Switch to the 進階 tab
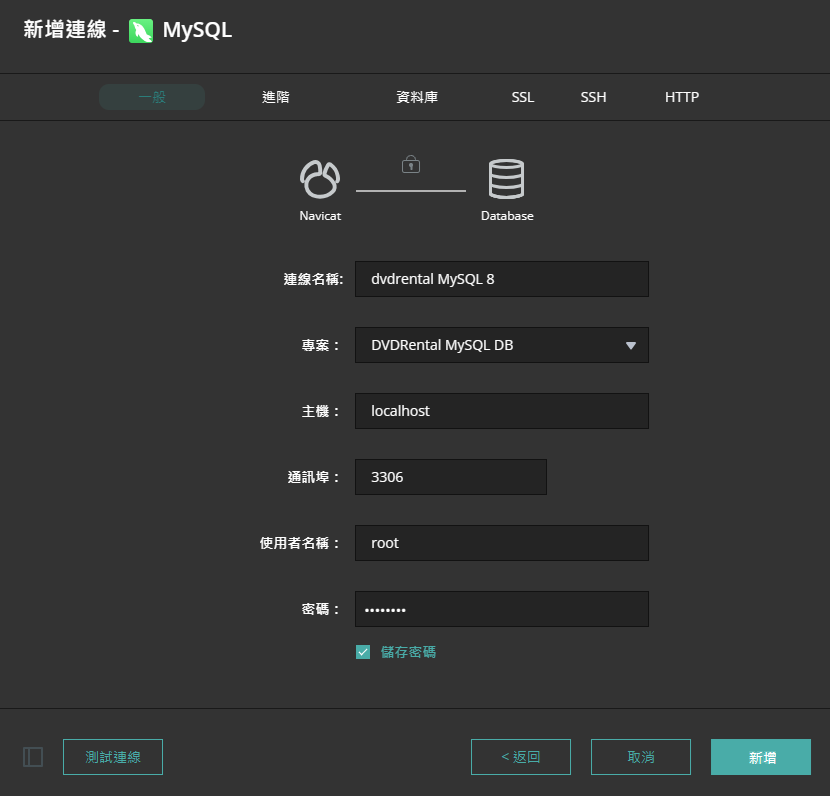This screenshot has height=796, width=830. point(276,97)
